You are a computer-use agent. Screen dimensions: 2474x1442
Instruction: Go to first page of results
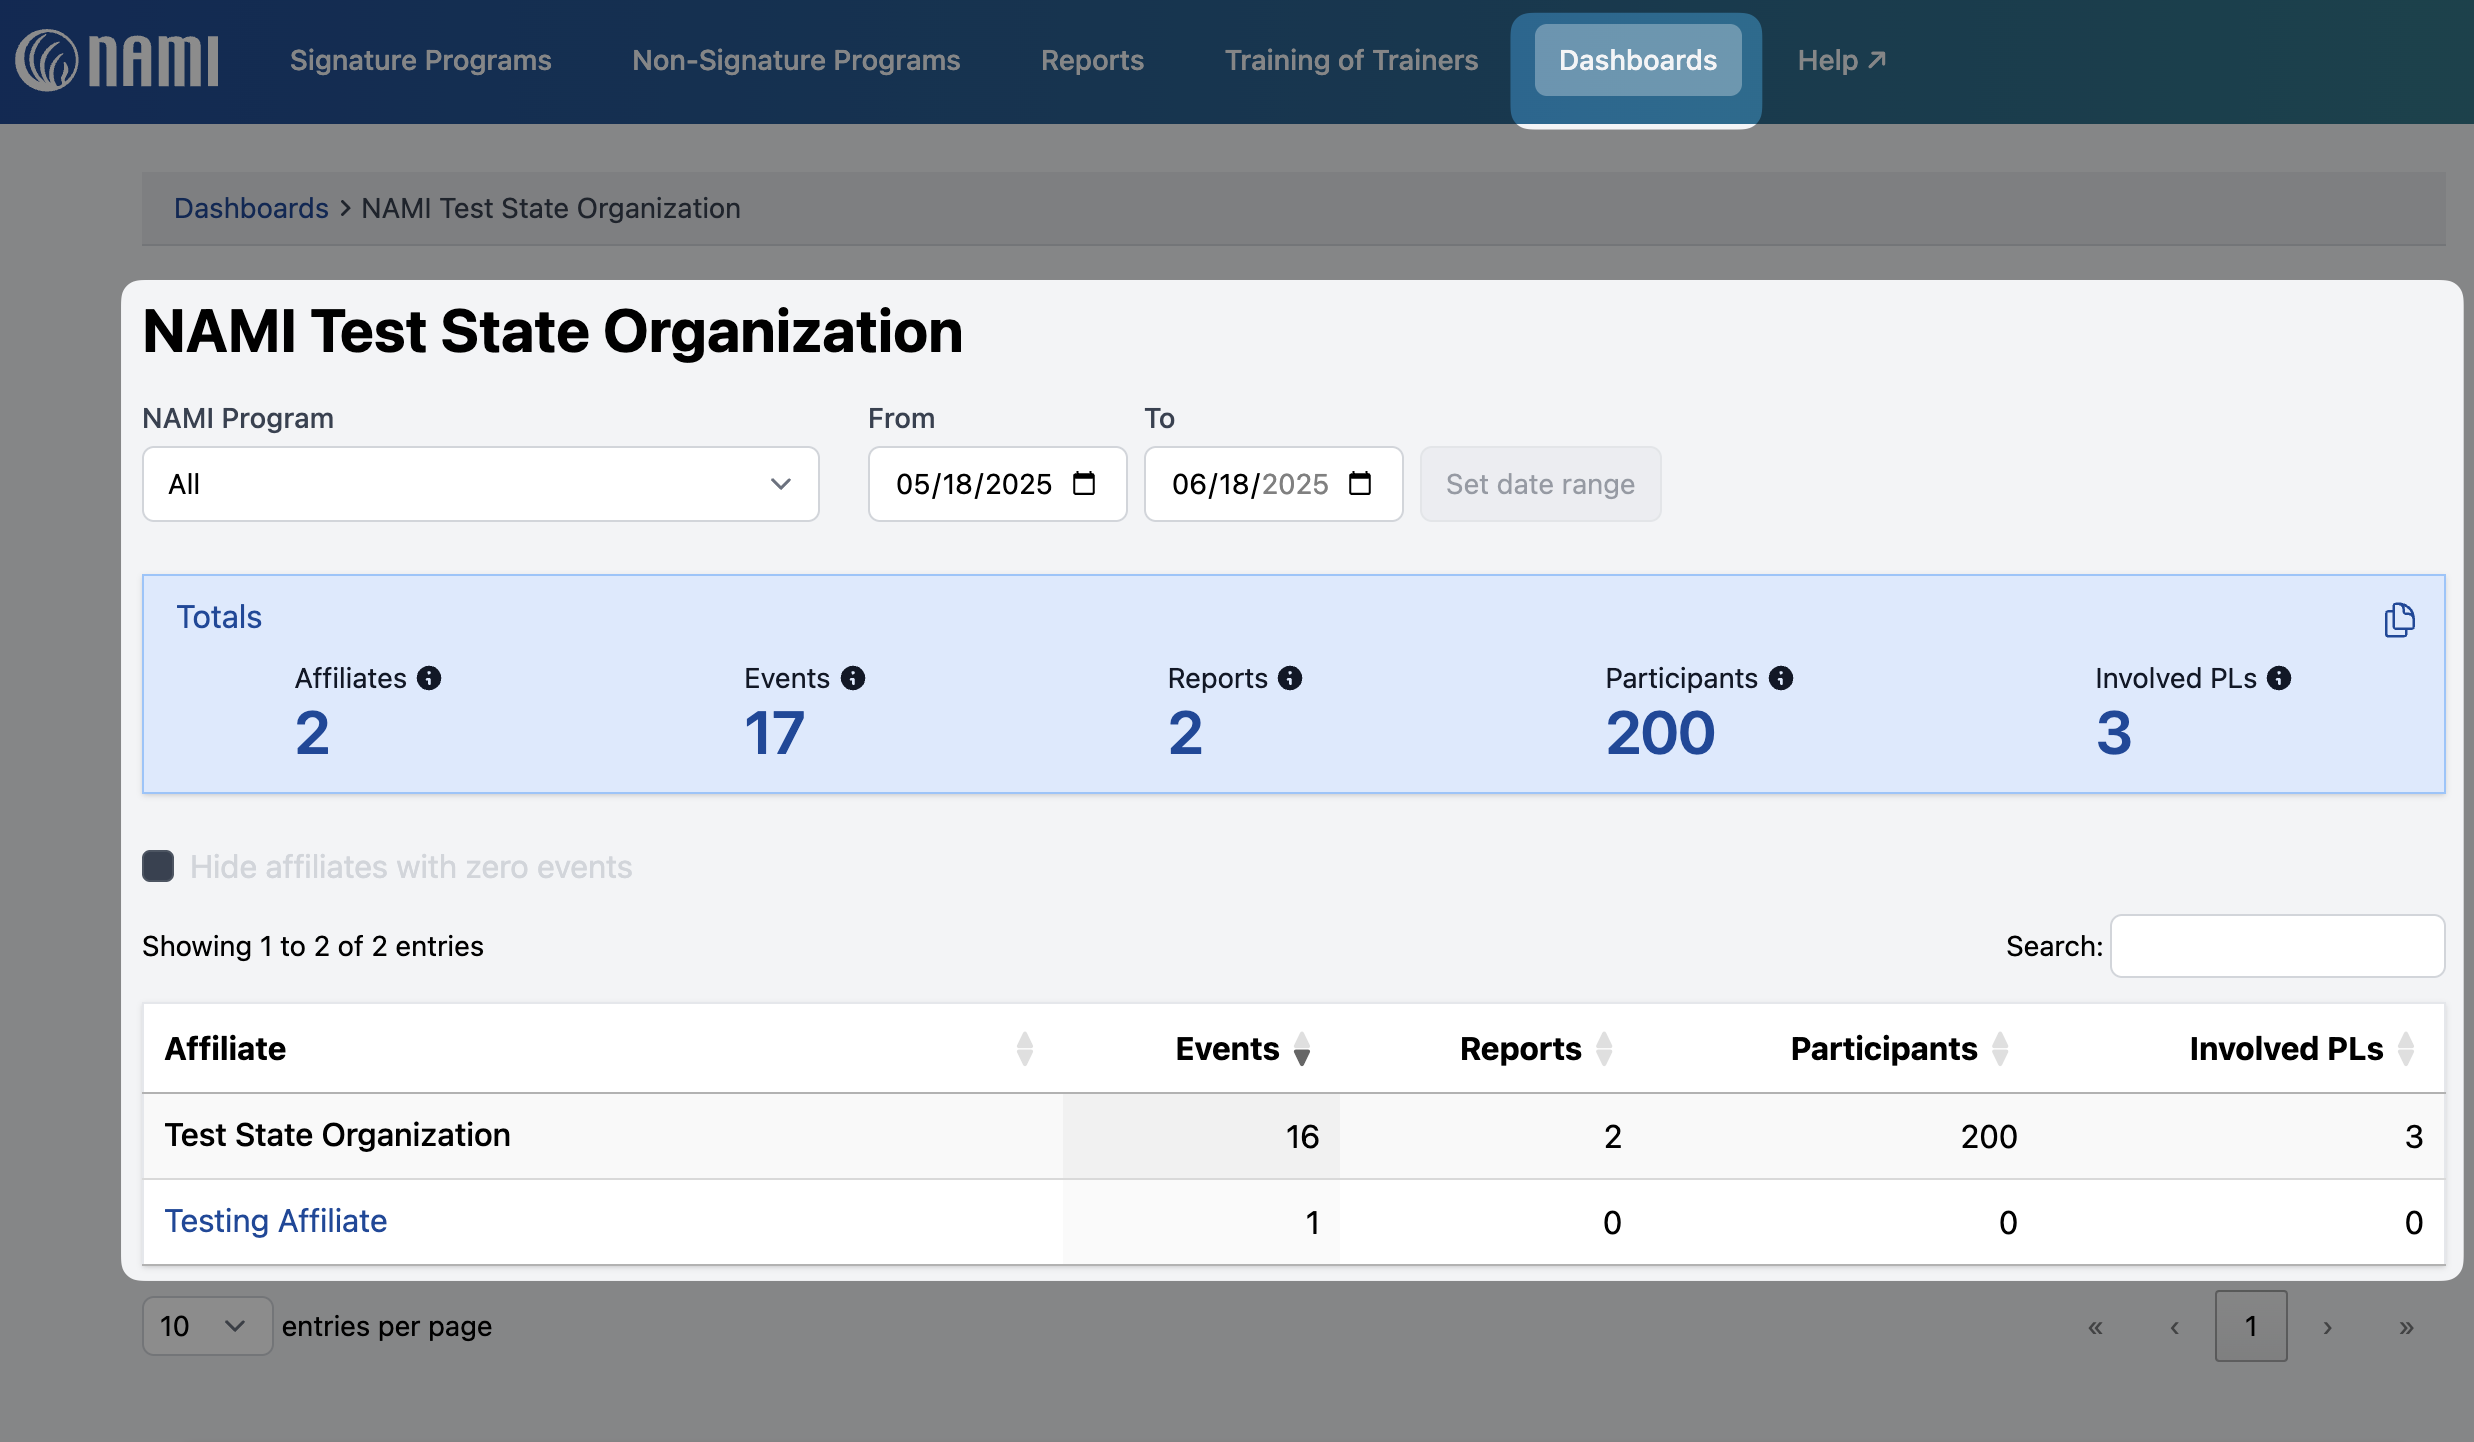coord(2095,1326)
